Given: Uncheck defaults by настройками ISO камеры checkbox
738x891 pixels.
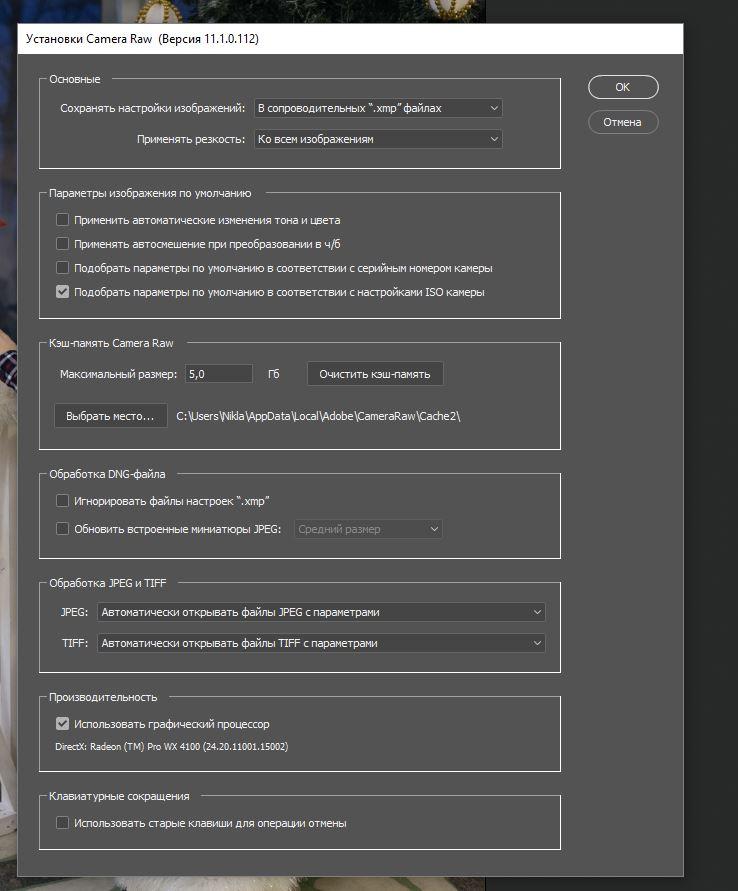Looking at the screenshot, I should pyautogui.click(x=62, y=292).
